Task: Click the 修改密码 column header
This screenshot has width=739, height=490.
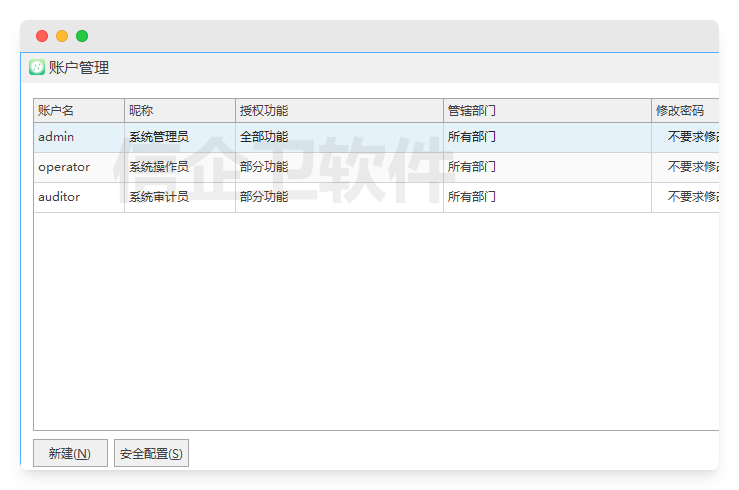Action: click(683, 110)
